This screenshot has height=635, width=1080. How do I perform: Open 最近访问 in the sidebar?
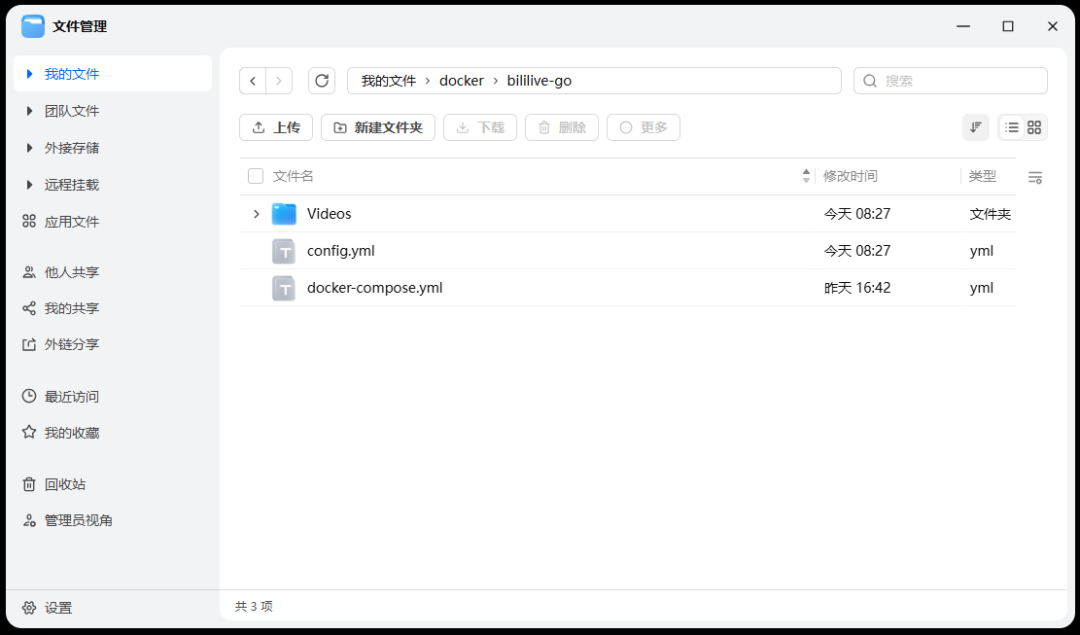click(x=71, y=397)
